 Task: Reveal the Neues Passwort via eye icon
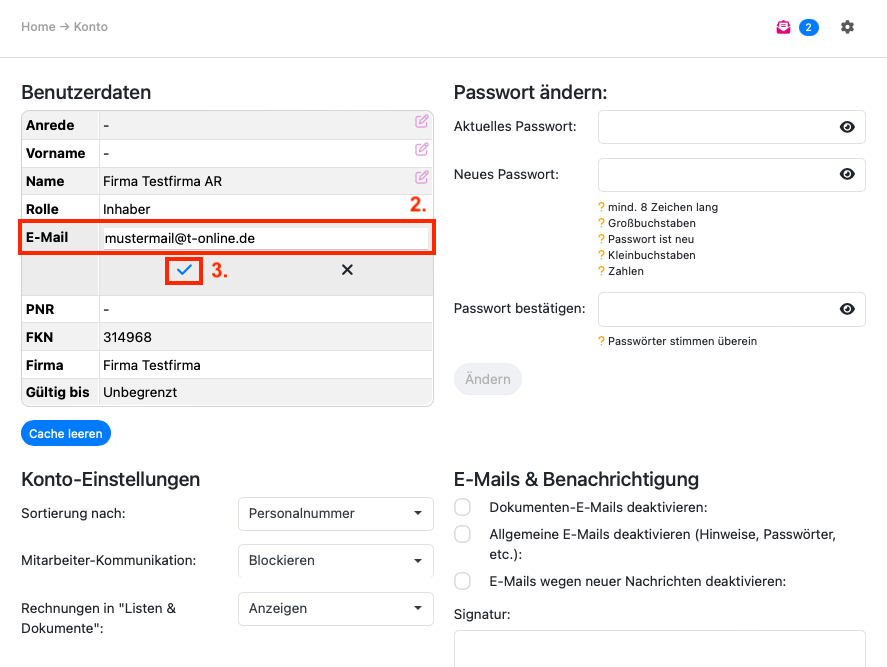(x=847, y=174)
